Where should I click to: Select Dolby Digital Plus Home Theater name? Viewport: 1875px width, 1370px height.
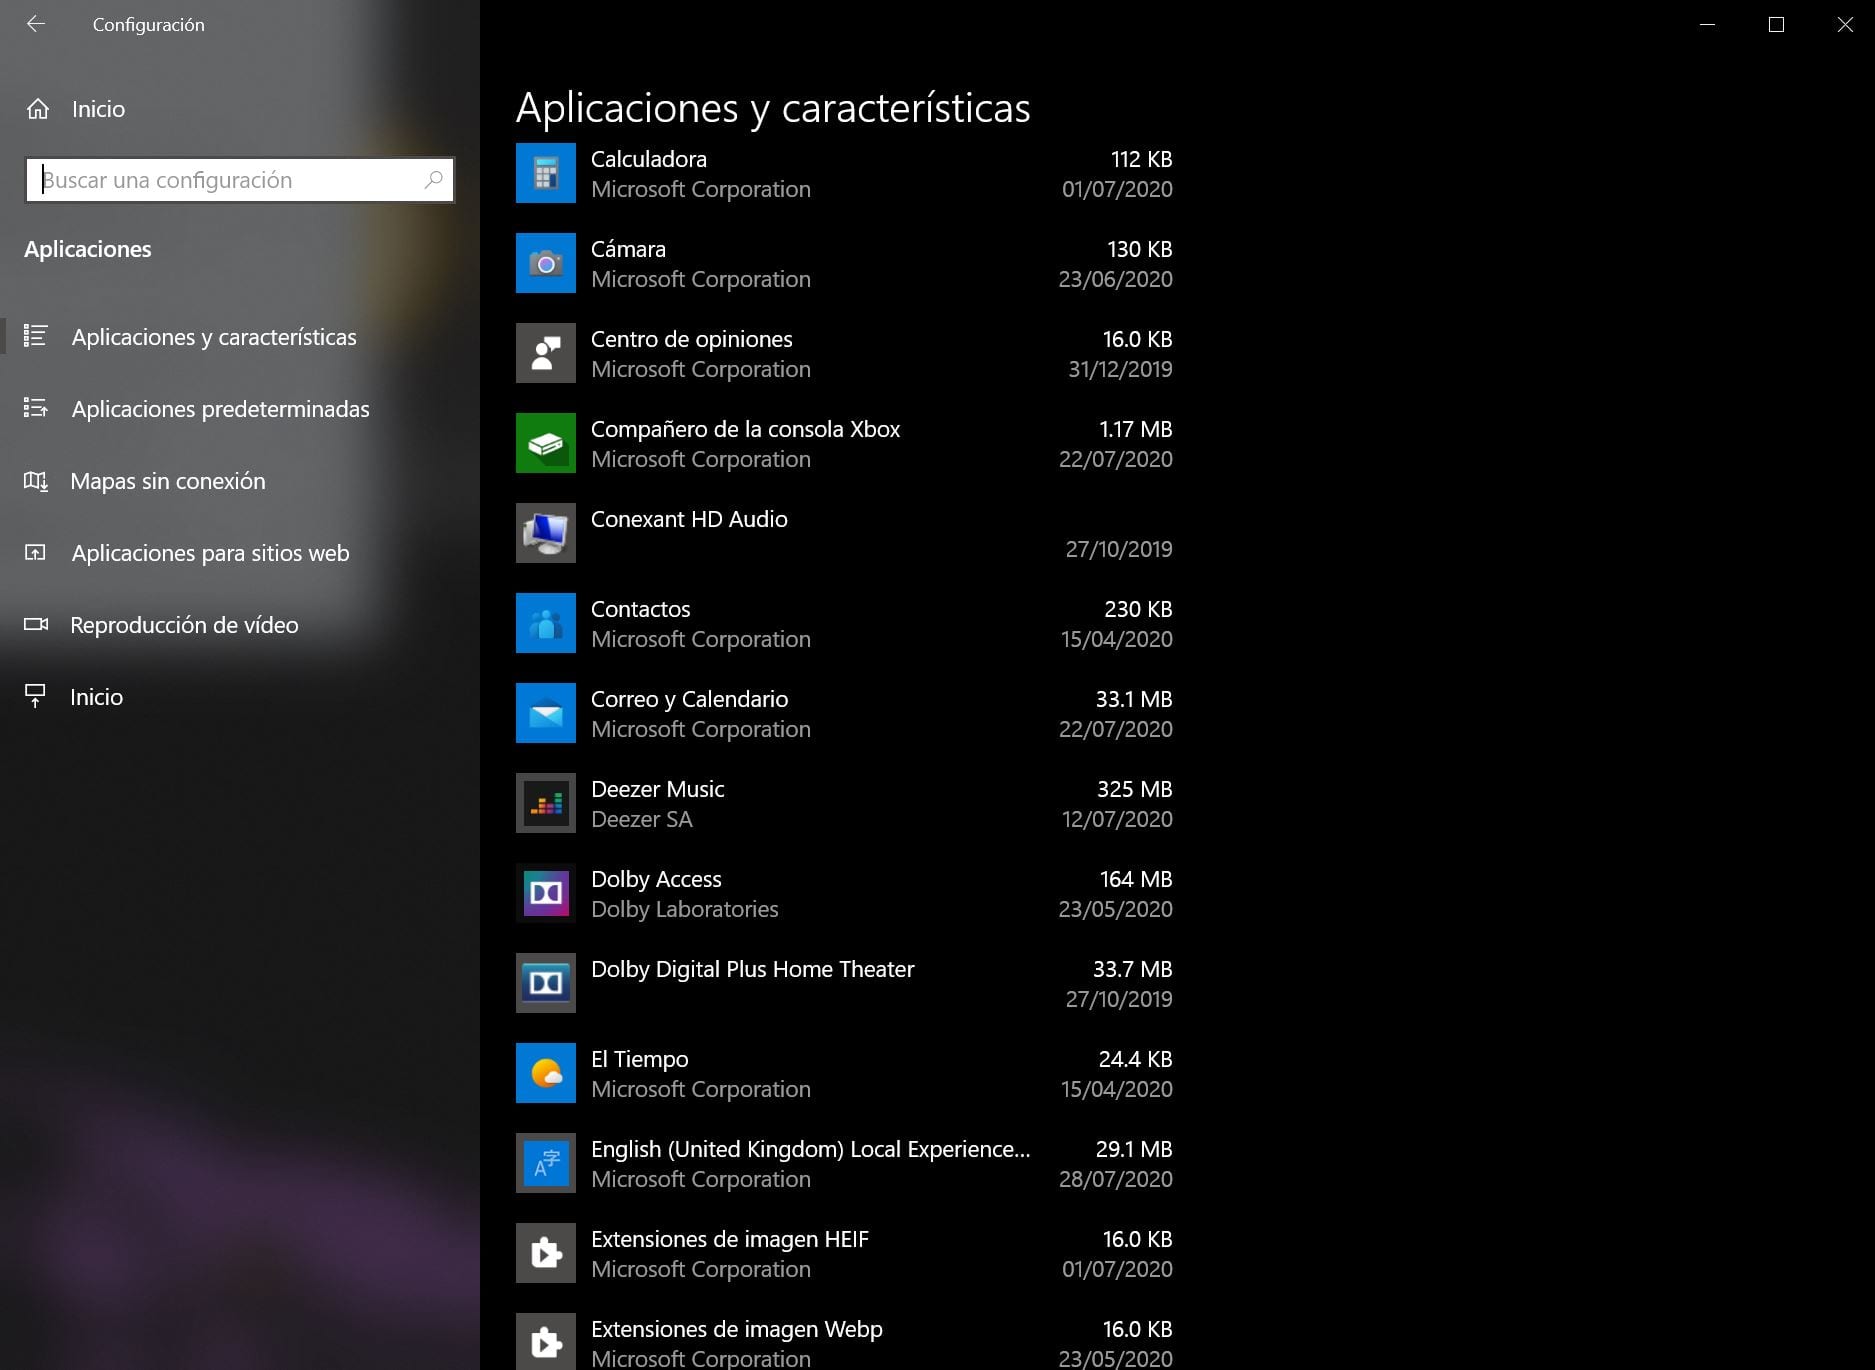click(x=753, y=969)
